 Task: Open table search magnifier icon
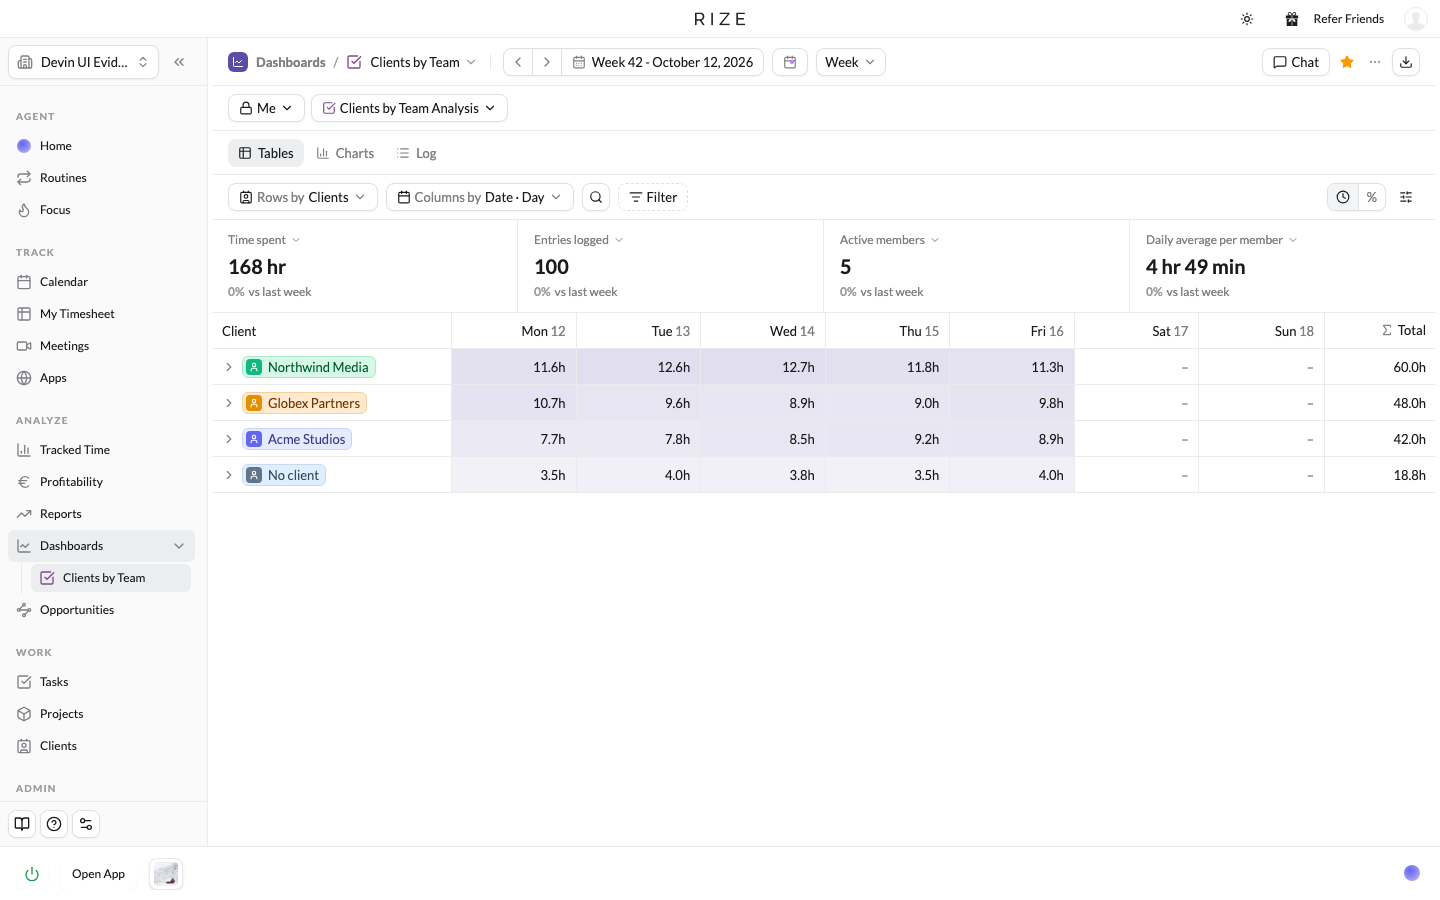coord(596,197)
